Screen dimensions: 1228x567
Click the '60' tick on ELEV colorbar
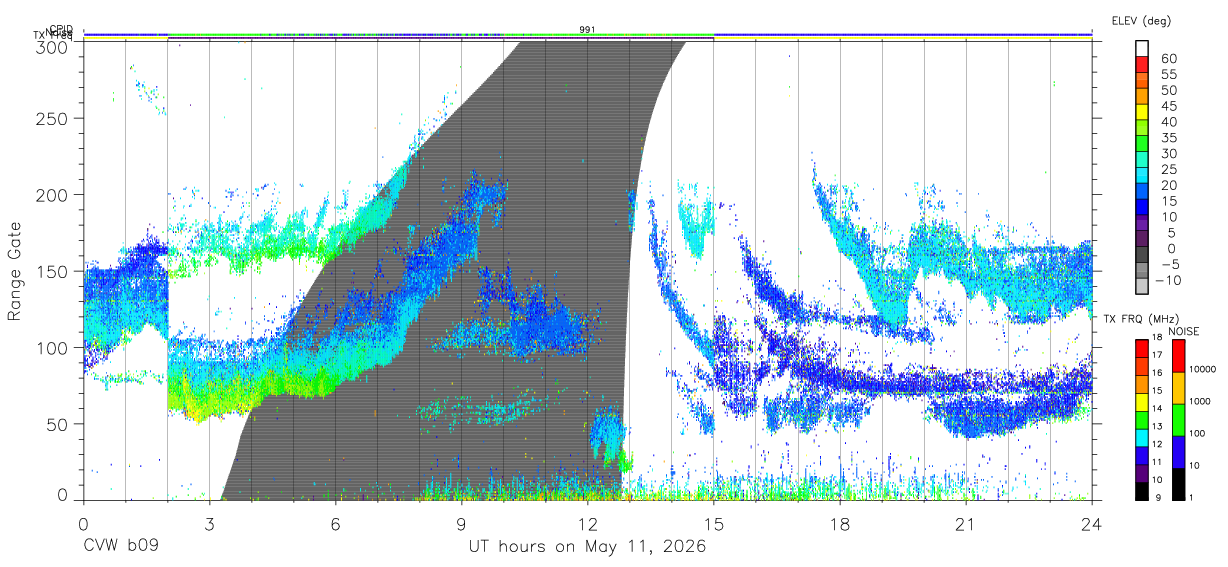1168,59
